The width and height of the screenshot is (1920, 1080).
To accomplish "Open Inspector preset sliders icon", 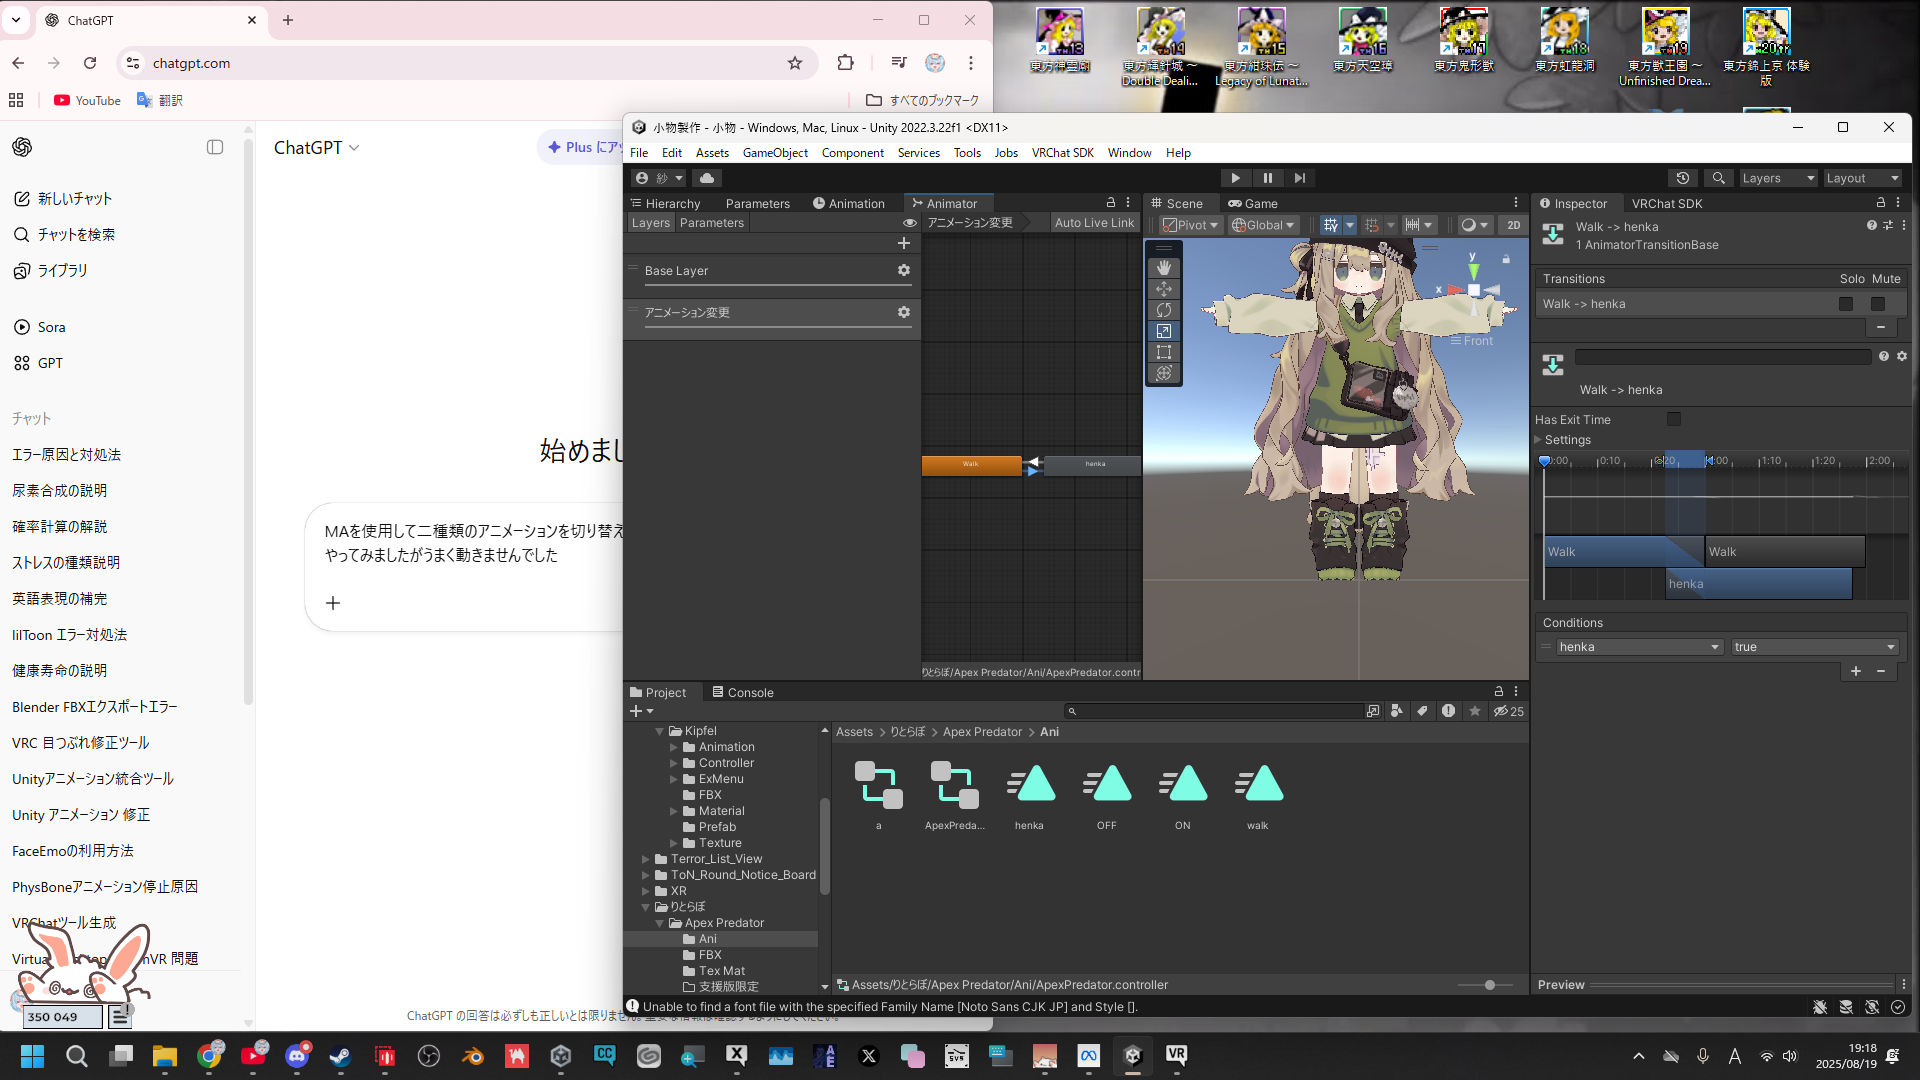I will pos(1888,226).
